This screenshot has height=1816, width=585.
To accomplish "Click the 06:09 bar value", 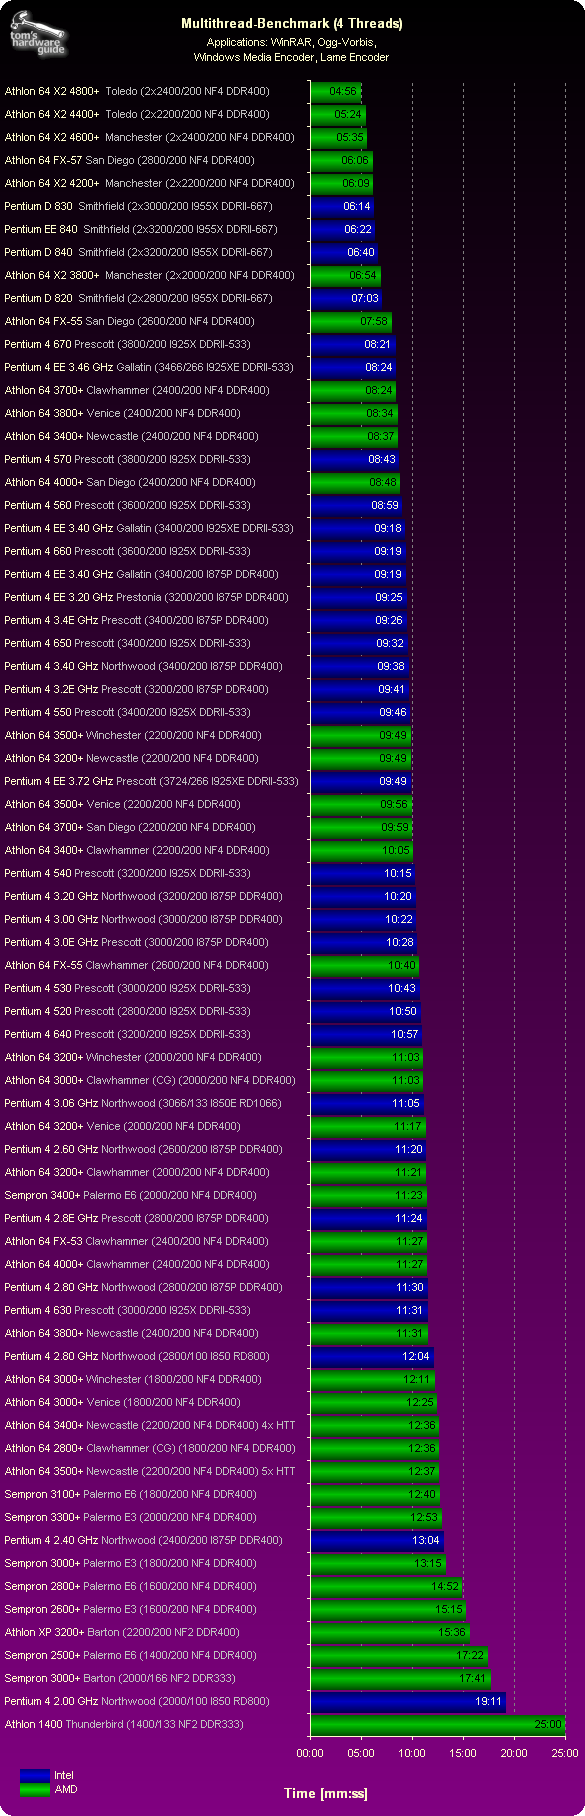I will coord(356,183).
